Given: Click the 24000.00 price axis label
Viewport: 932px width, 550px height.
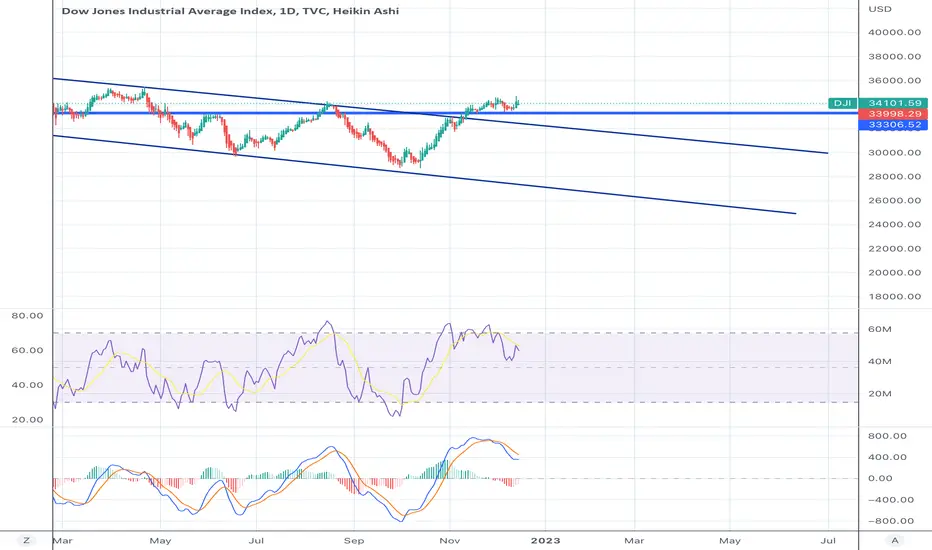Looking at the screenshot, I should click(895, 224).
